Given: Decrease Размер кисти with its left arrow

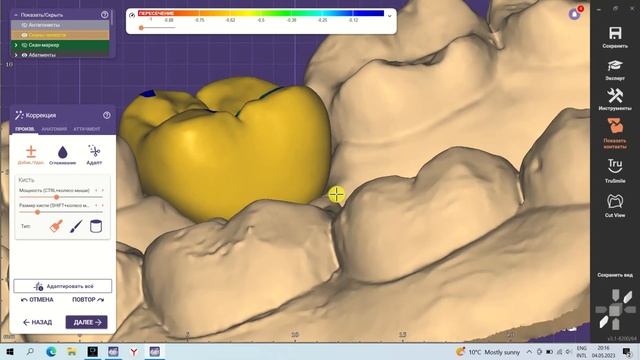Looking at the screenshot, I should [x=96, y=205].
